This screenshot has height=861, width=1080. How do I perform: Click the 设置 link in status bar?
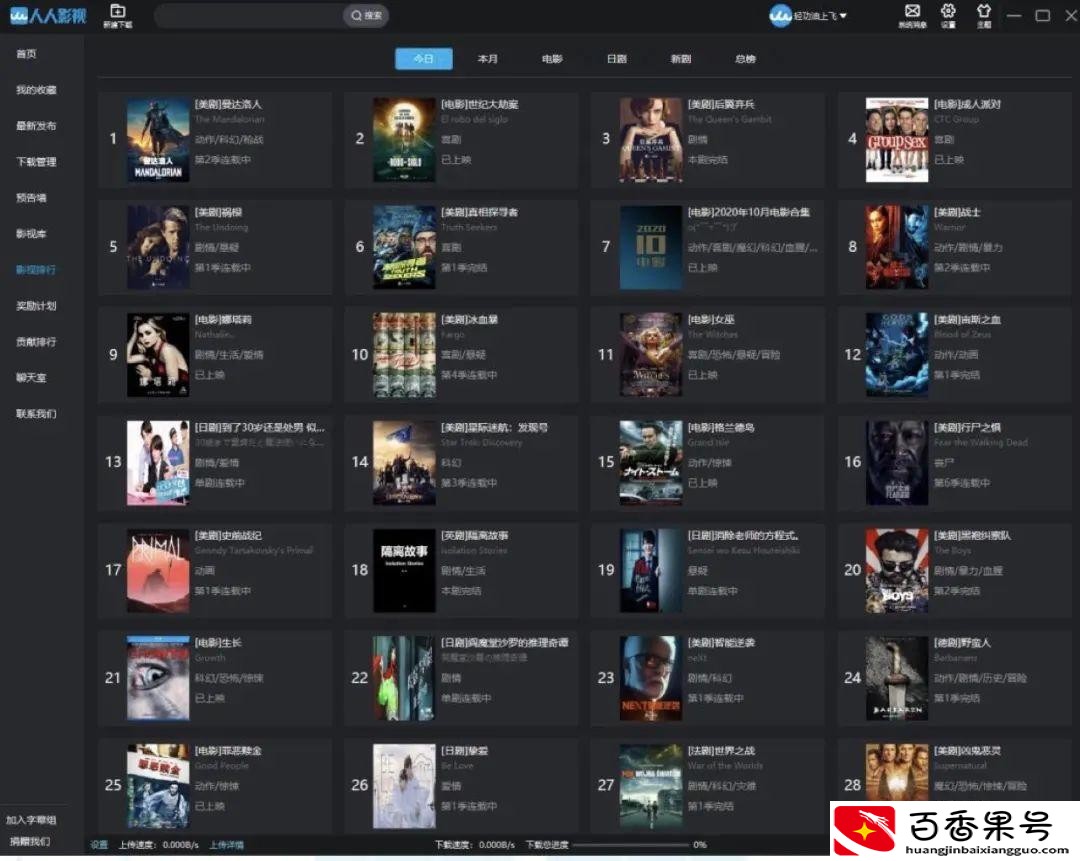pos(99,844)
